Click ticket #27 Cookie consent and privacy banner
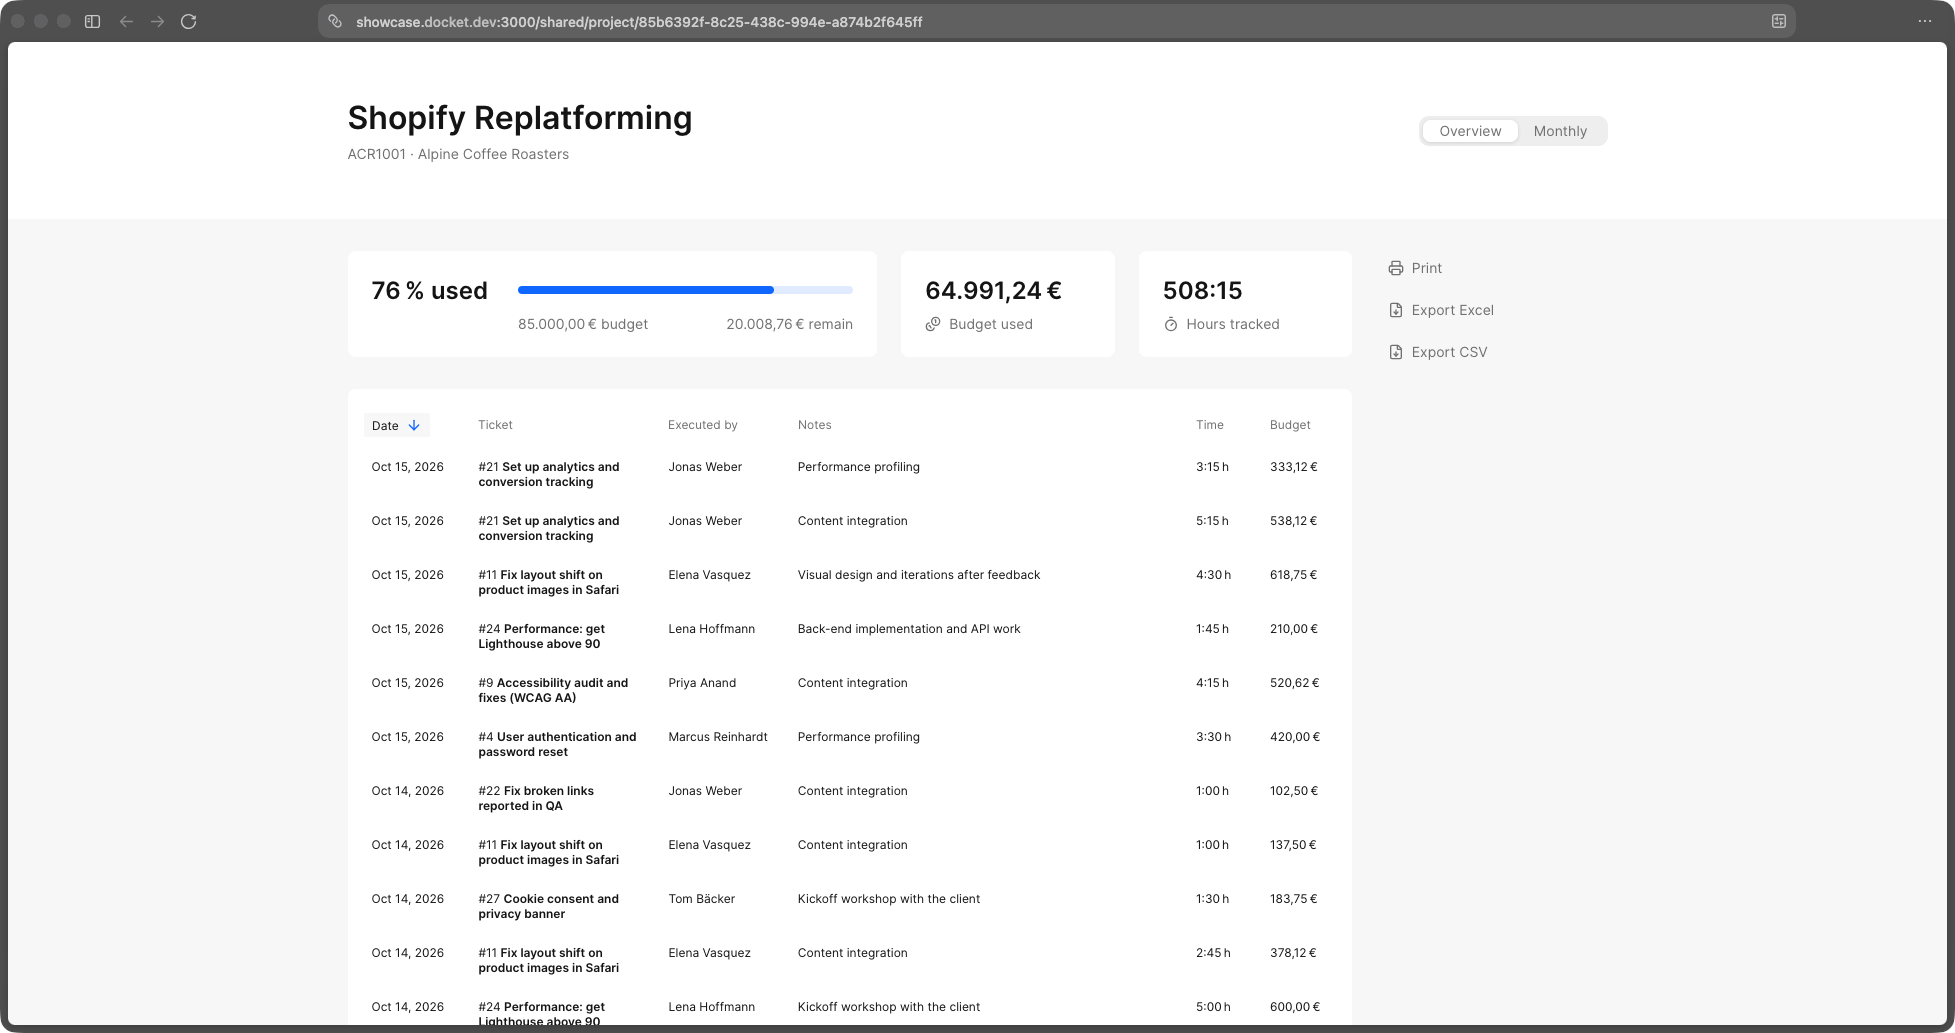Viewport: 1955px width, 1033px height. [548, 906]
